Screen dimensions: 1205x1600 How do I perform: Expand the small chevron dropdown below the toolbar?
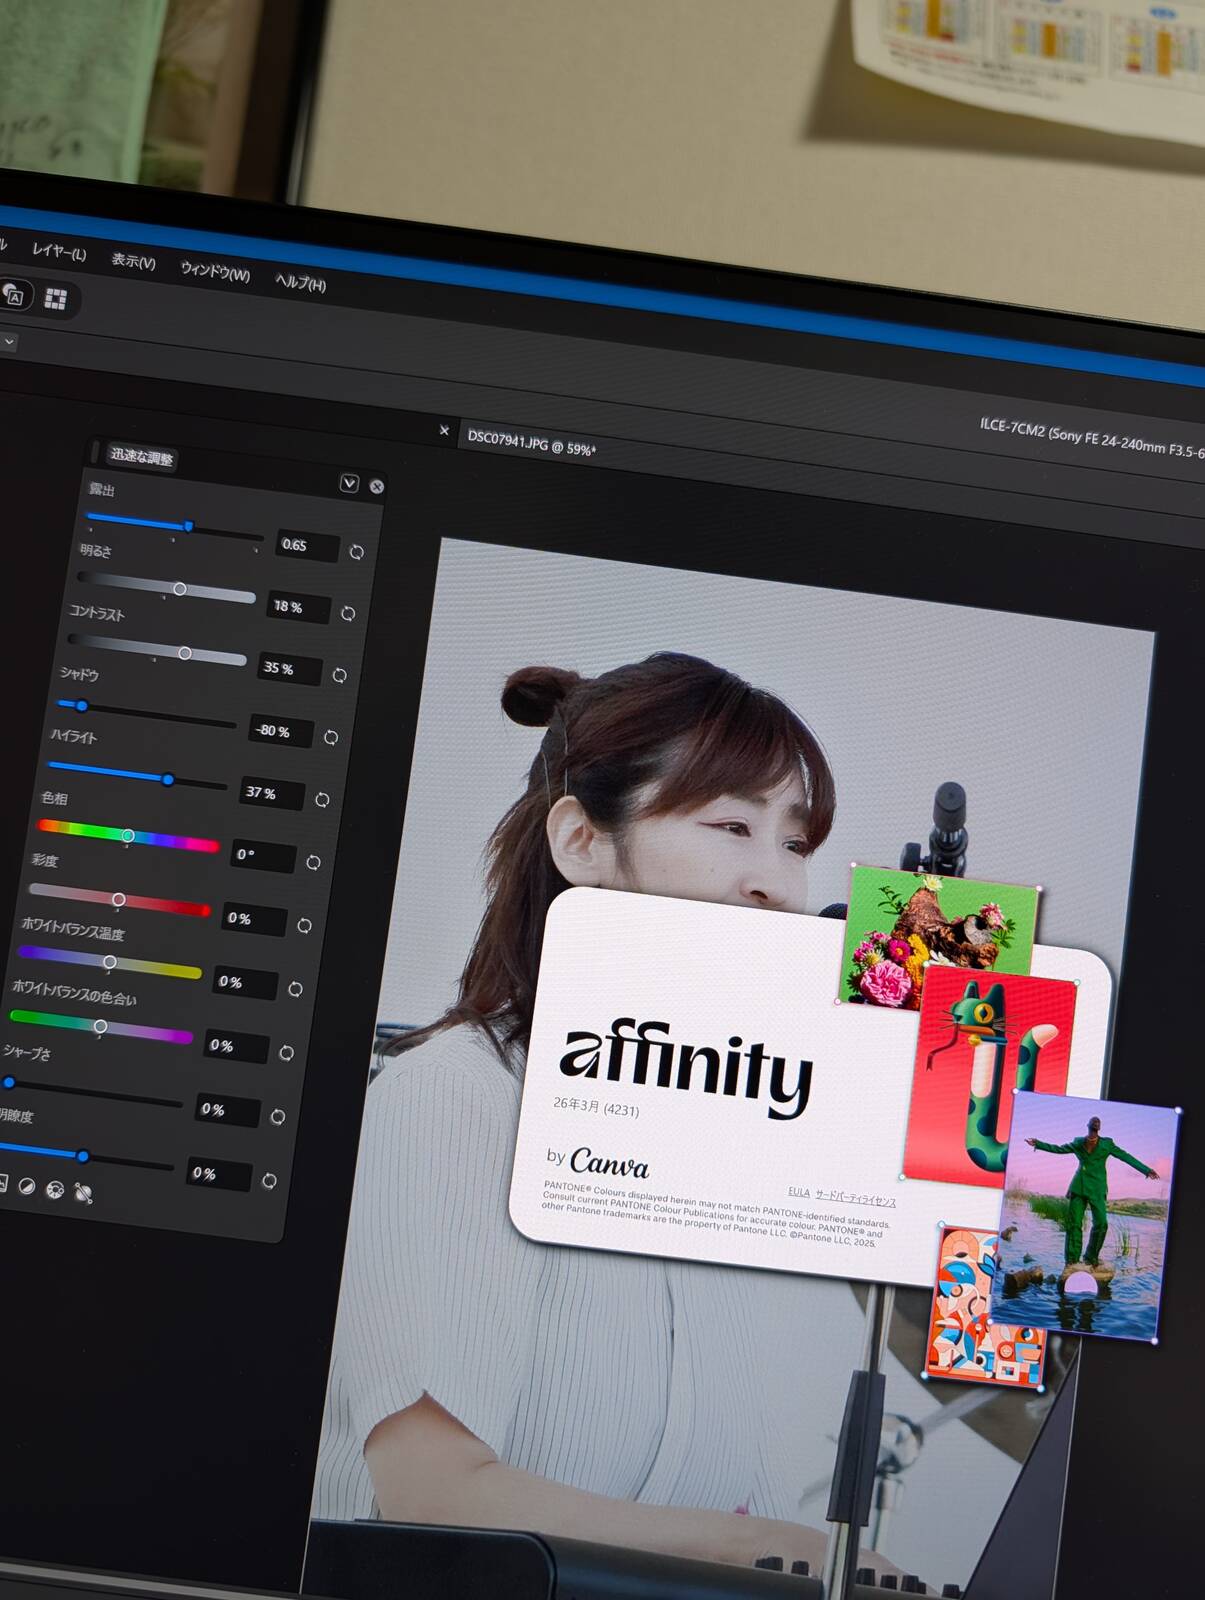pos(9,342)
